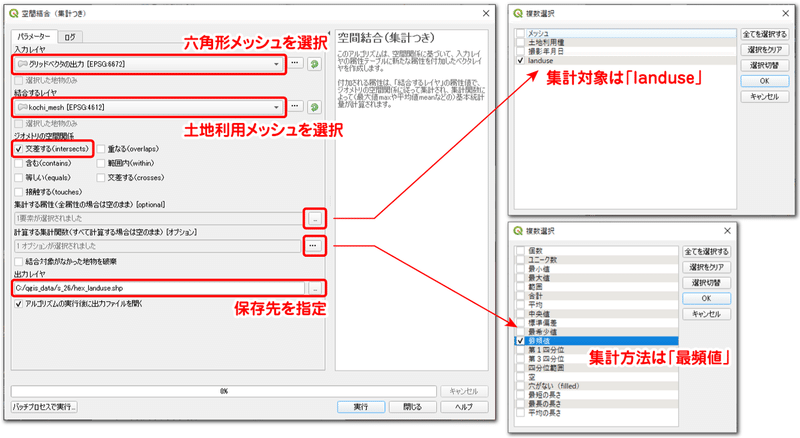Click 全てを選択する in the statistics dialog
This screenshot has width=800, height=438.
coord(706,252)
